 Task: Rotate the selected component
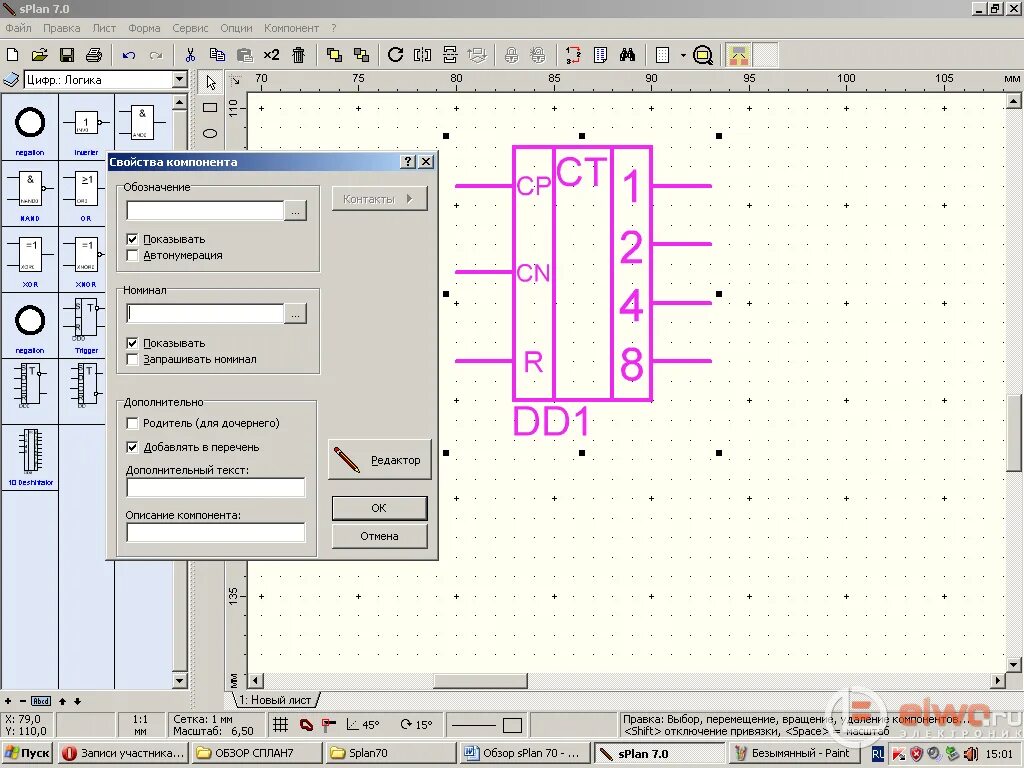click(395, 55)
